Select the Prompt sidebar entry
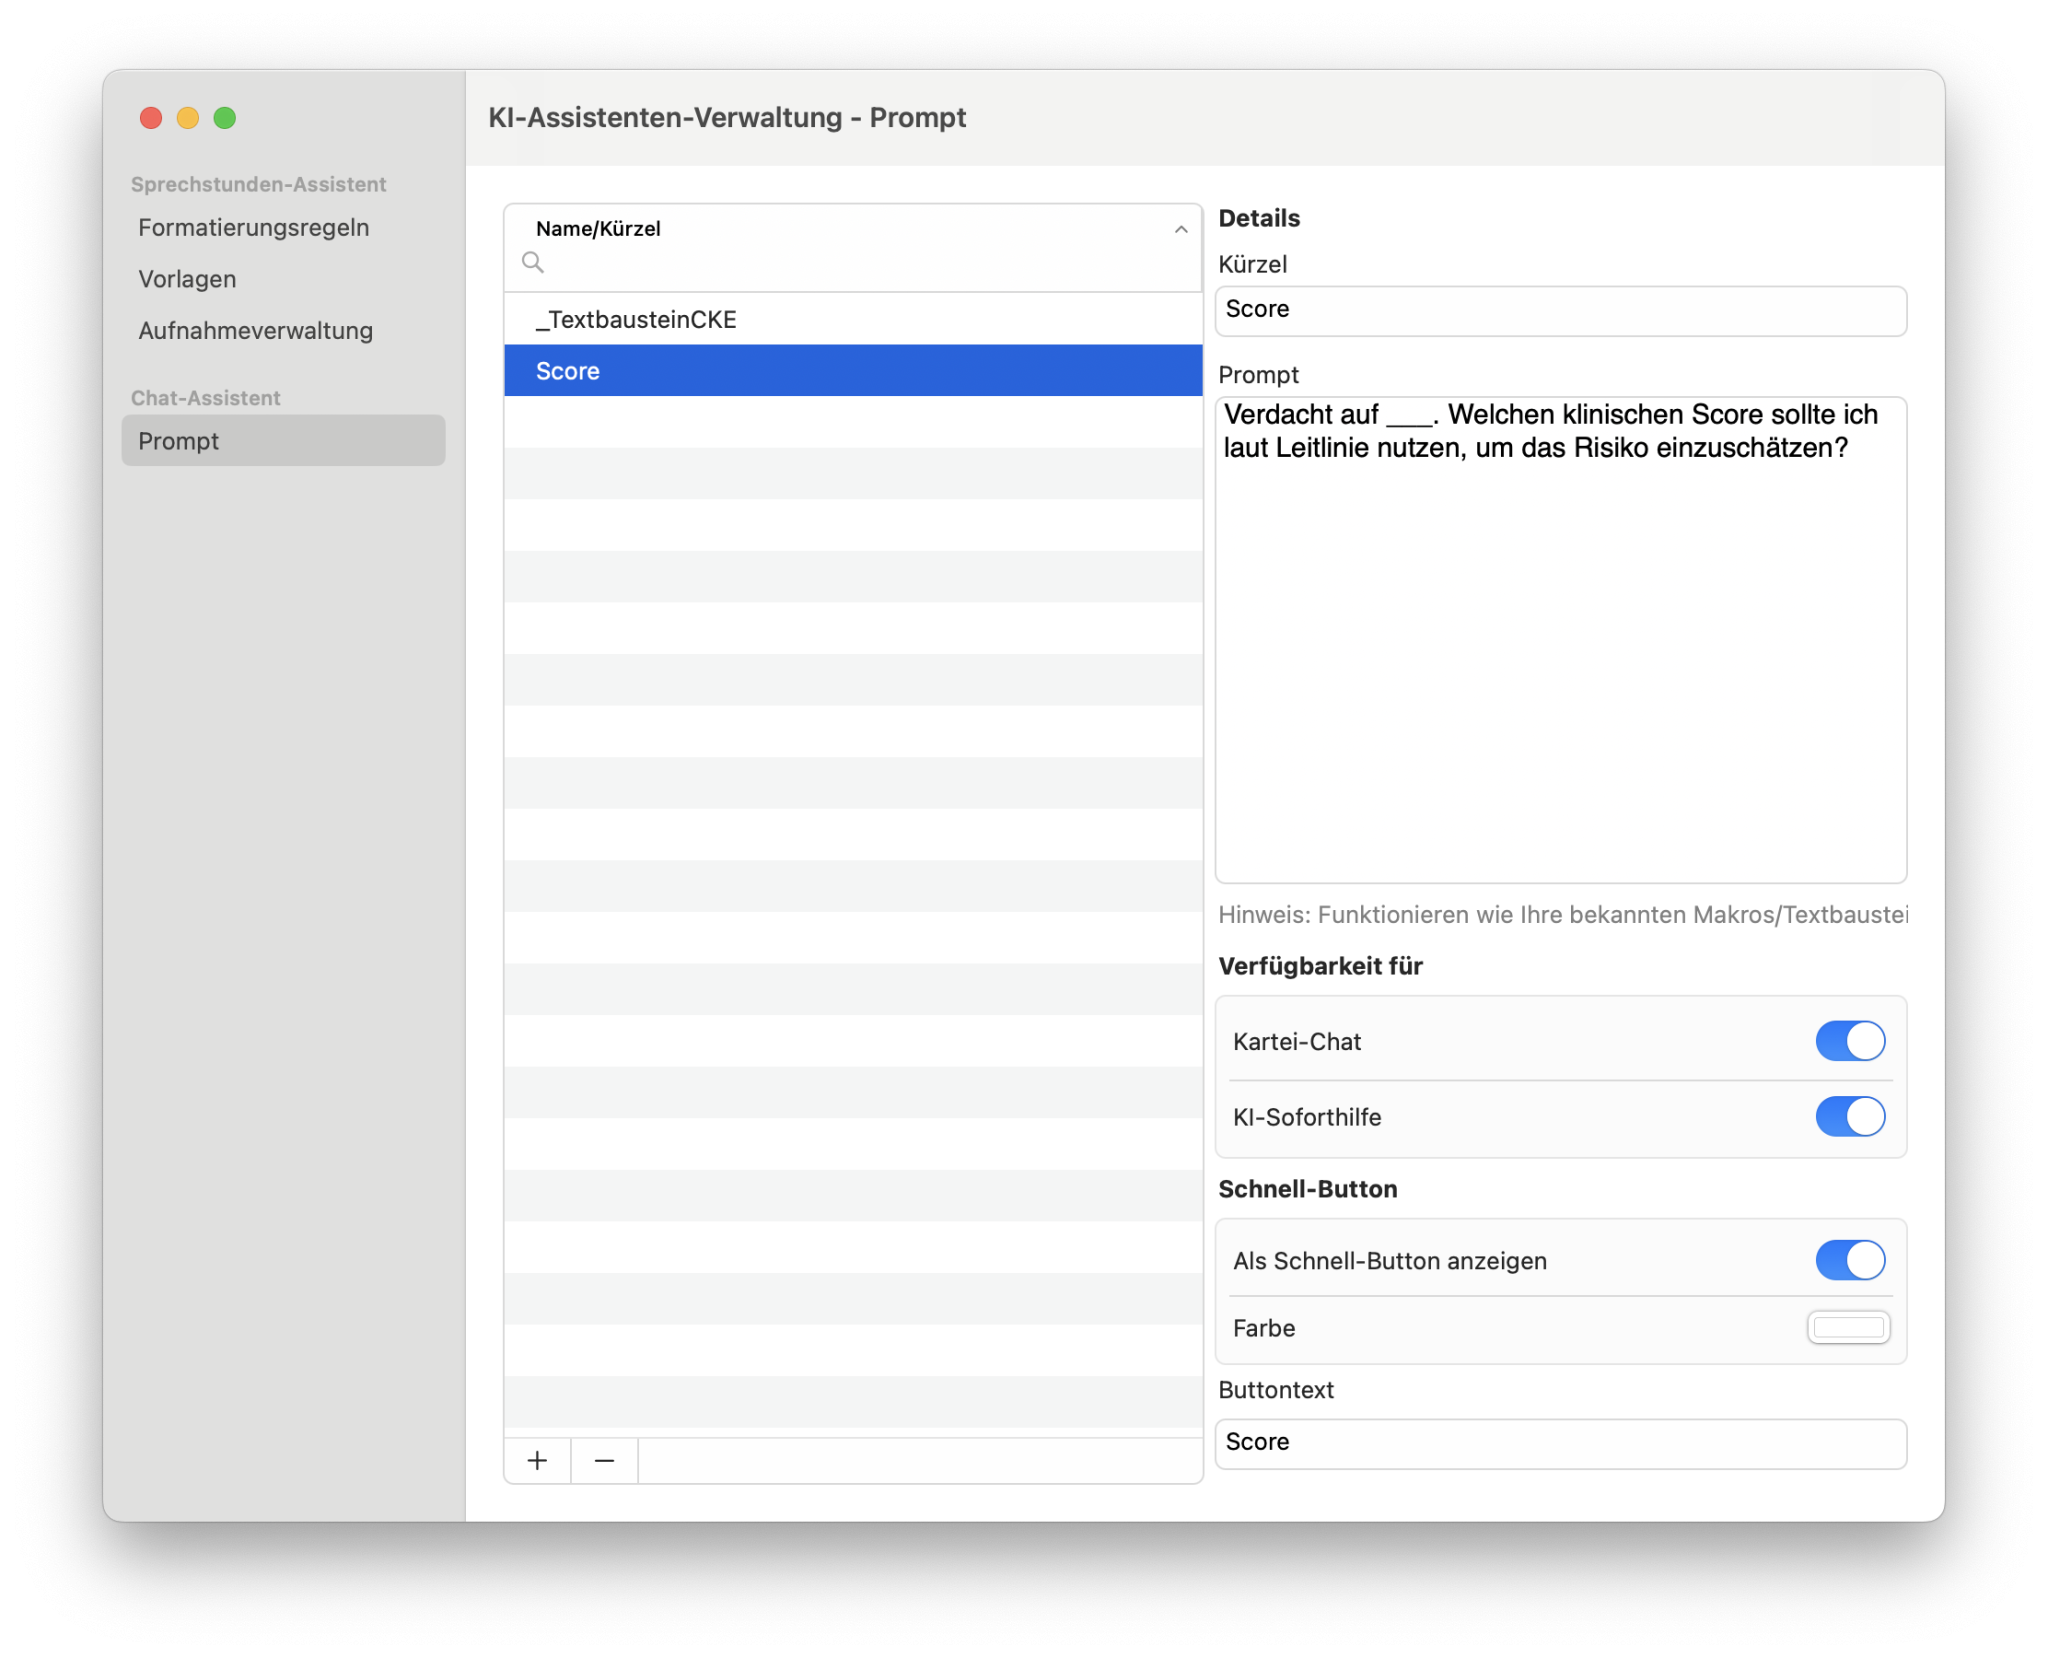This screenshot has height=1658, width=2048. pos(283,440)
